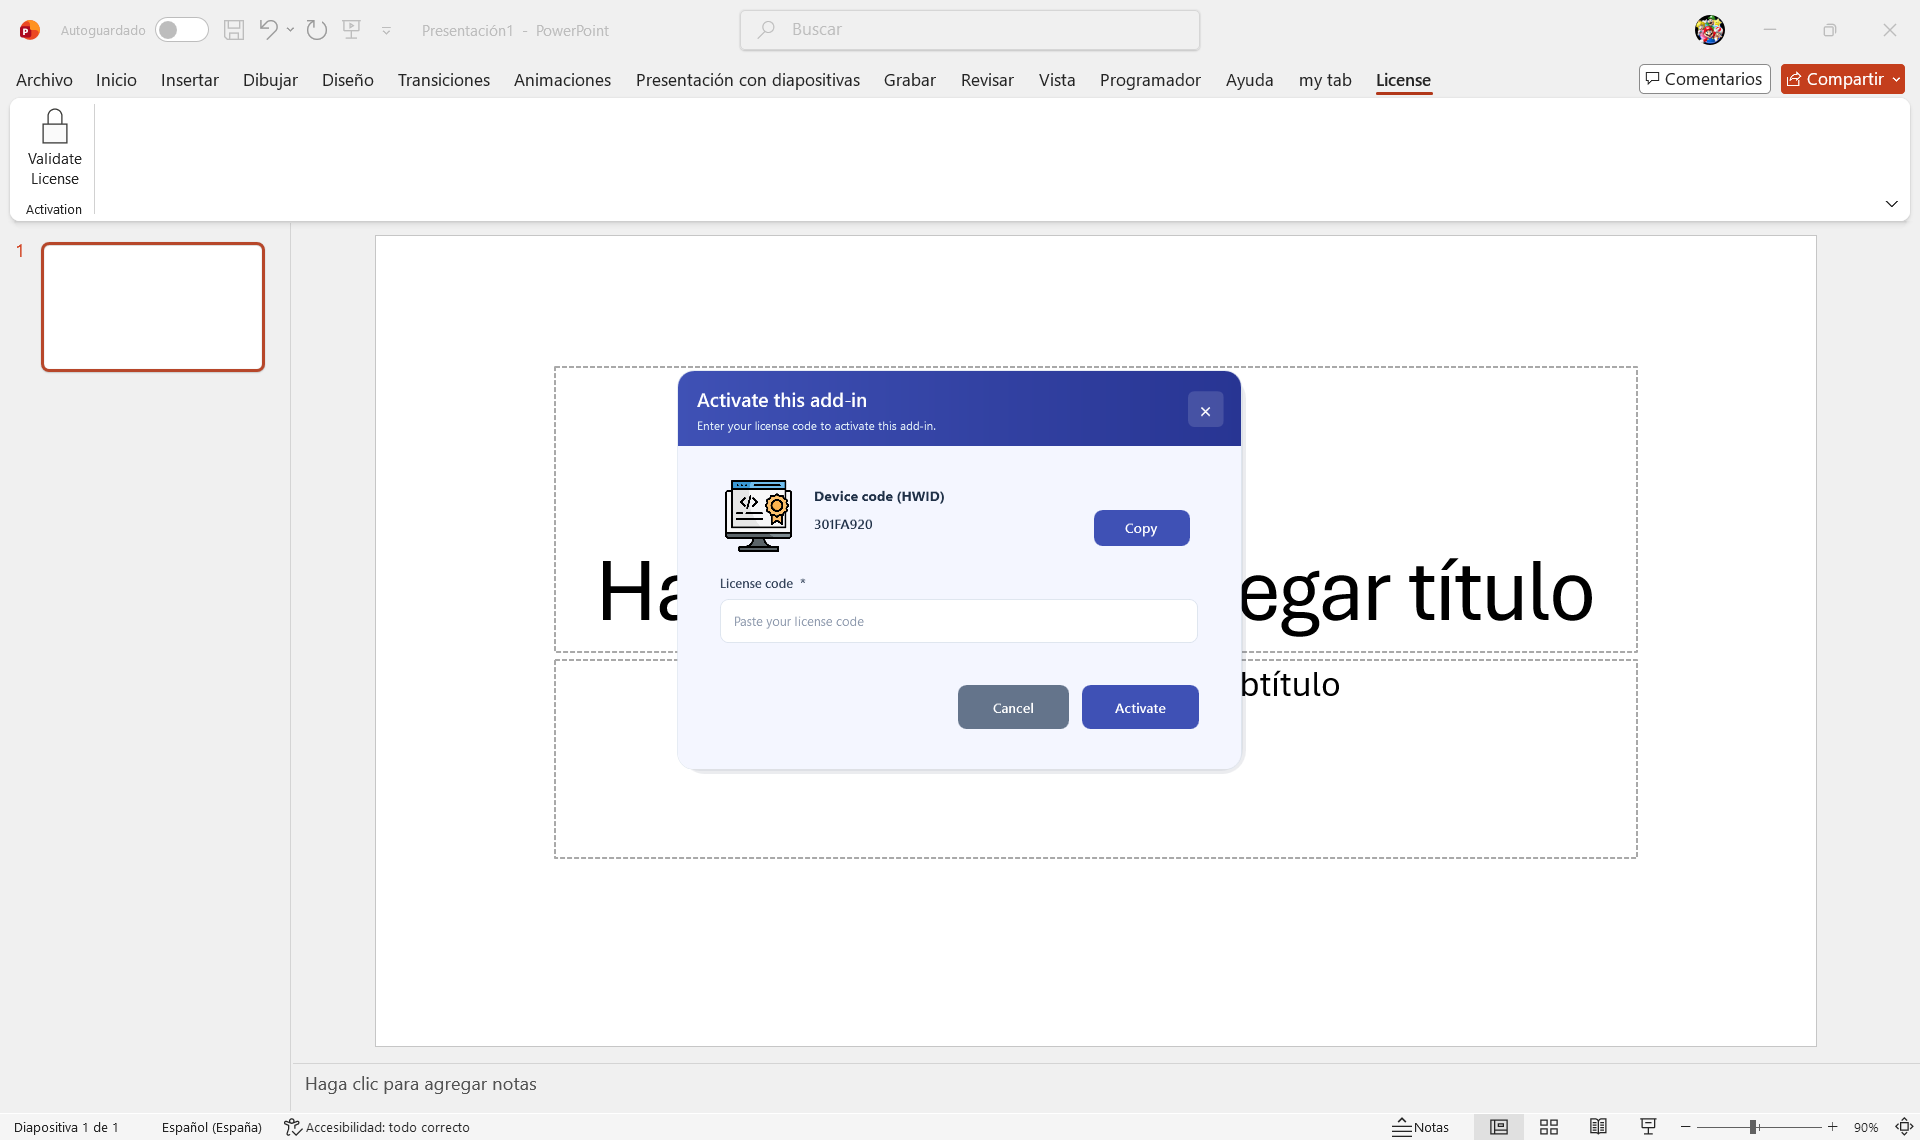Click the 90% zoom level value
The image size is (1920, 1140).
(1866, 1127)
